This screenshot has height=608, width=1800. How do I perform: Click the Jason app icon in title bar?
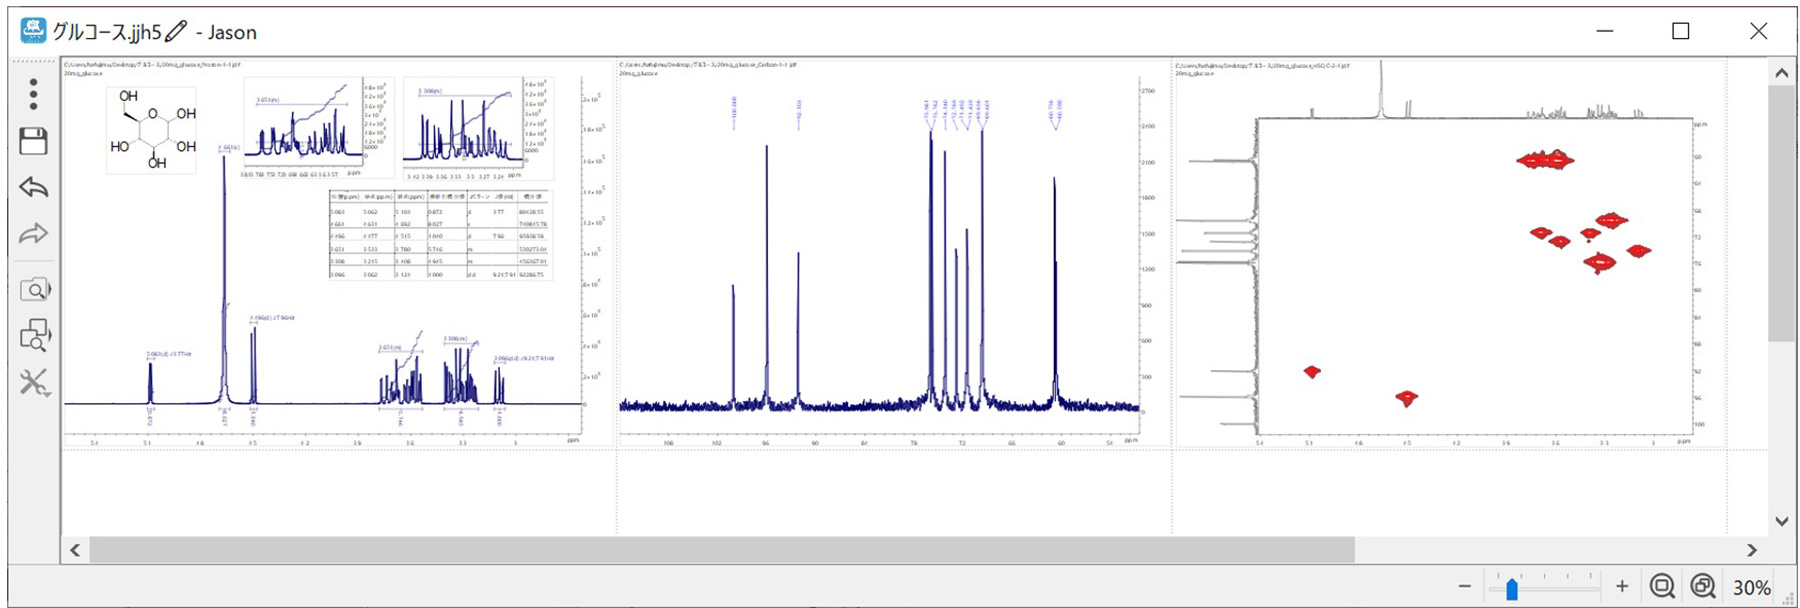tap(33, 31)
